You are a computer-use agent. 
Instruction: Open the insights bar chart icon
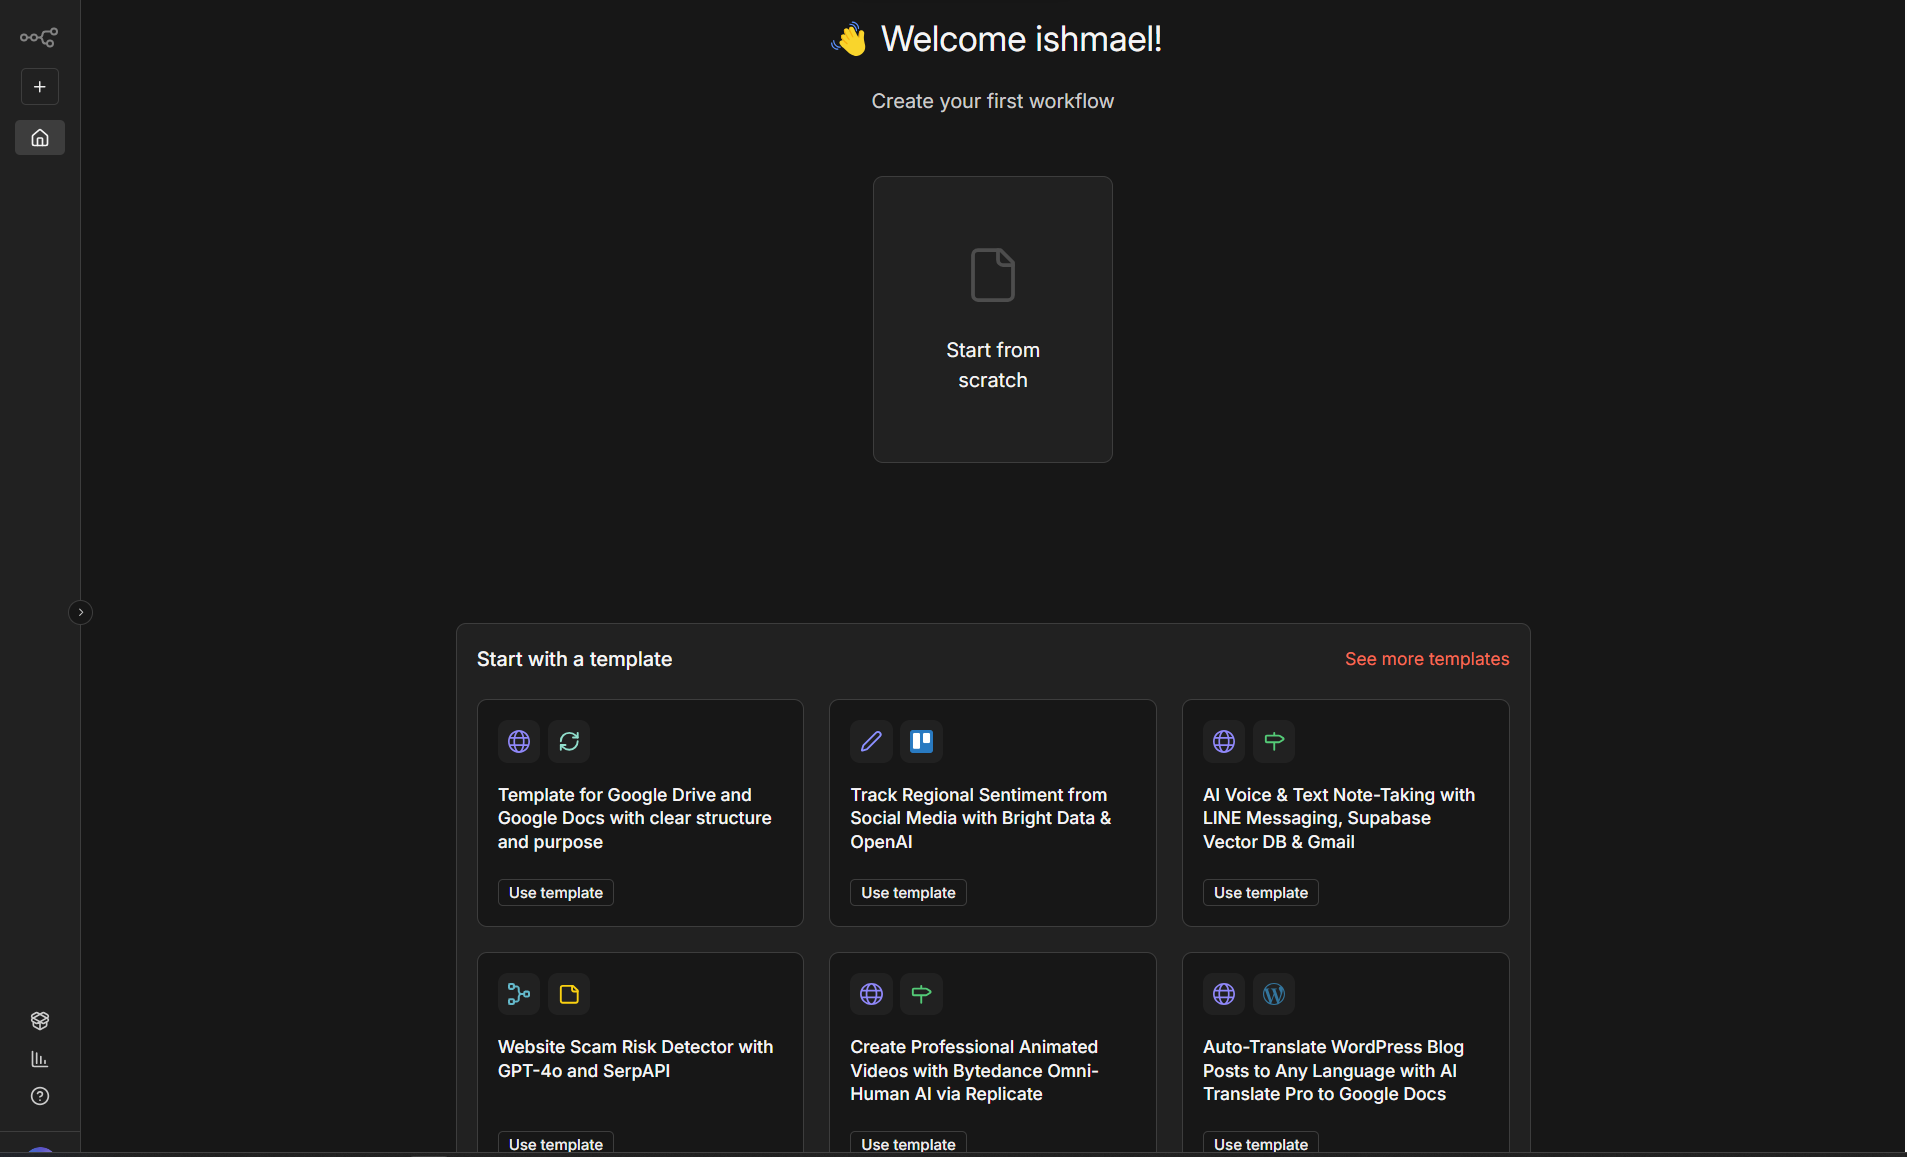pyautogui.click(x=40, y=1058)
